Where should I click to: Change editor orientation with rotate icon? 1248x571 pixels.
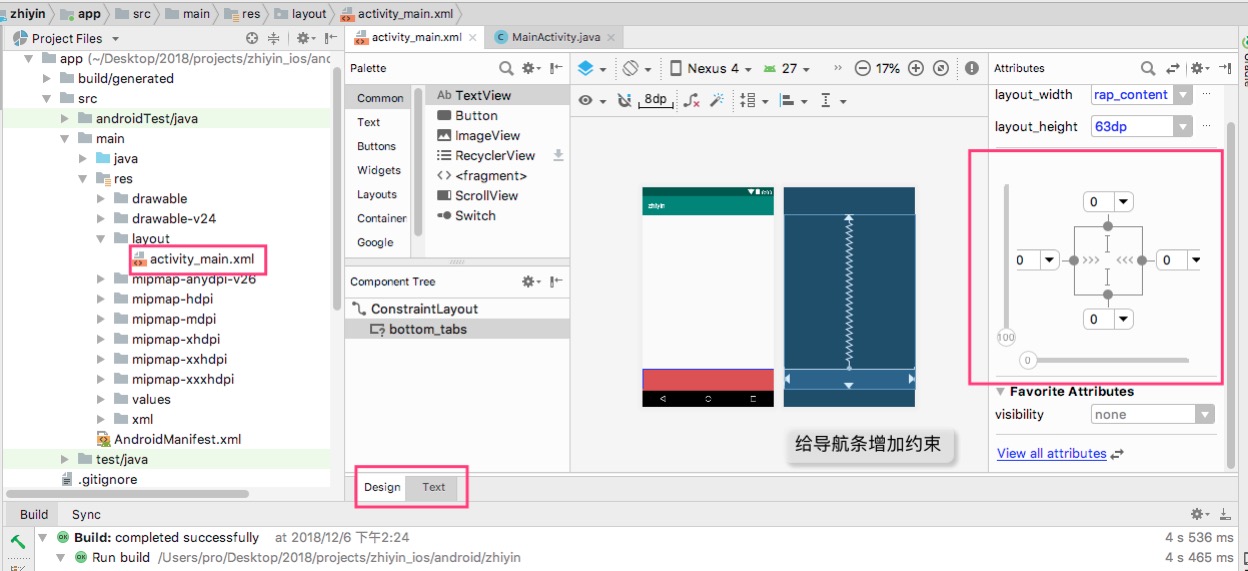click(636, 68)
